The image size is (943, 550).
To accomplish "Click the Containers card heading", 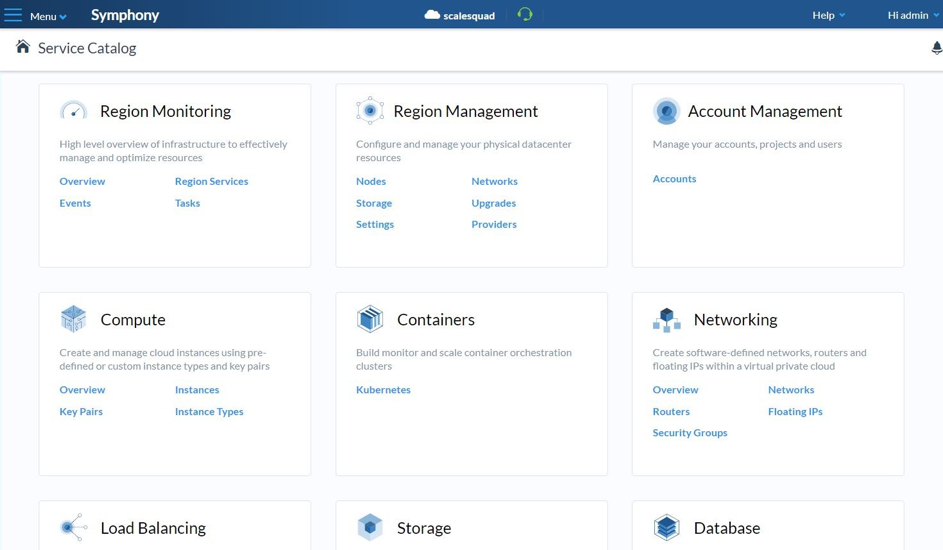I will (436, 320).
